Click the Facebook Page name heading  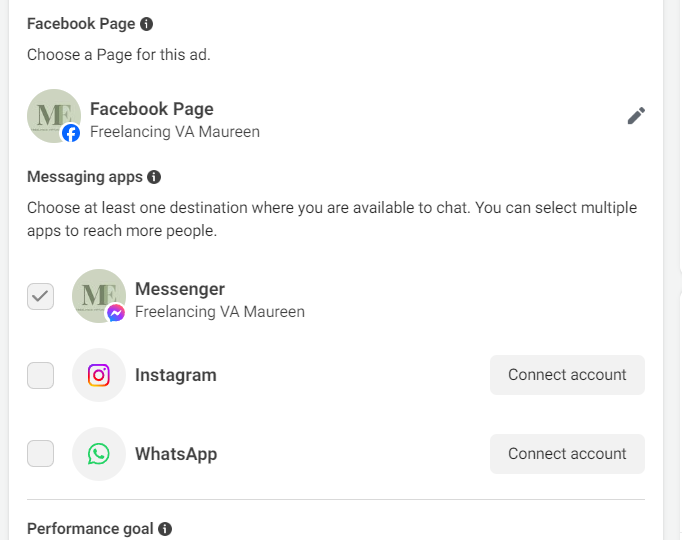pos(152,109)
